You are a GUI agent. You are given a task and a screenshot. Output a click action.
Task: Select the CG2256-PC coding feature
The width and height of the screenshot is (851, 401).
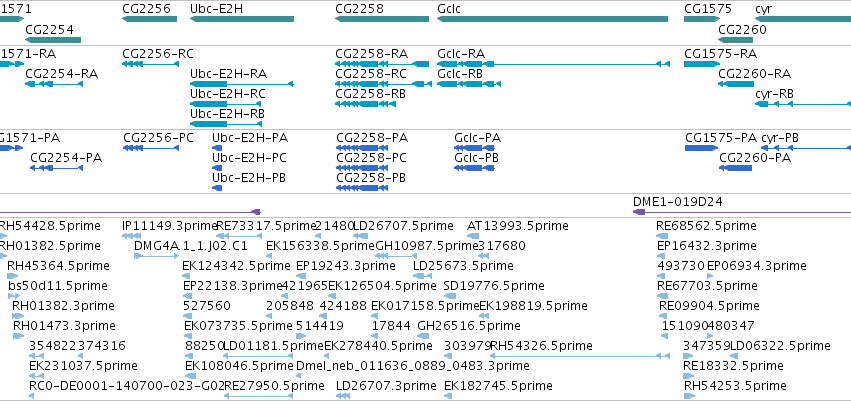coord(151,148)
